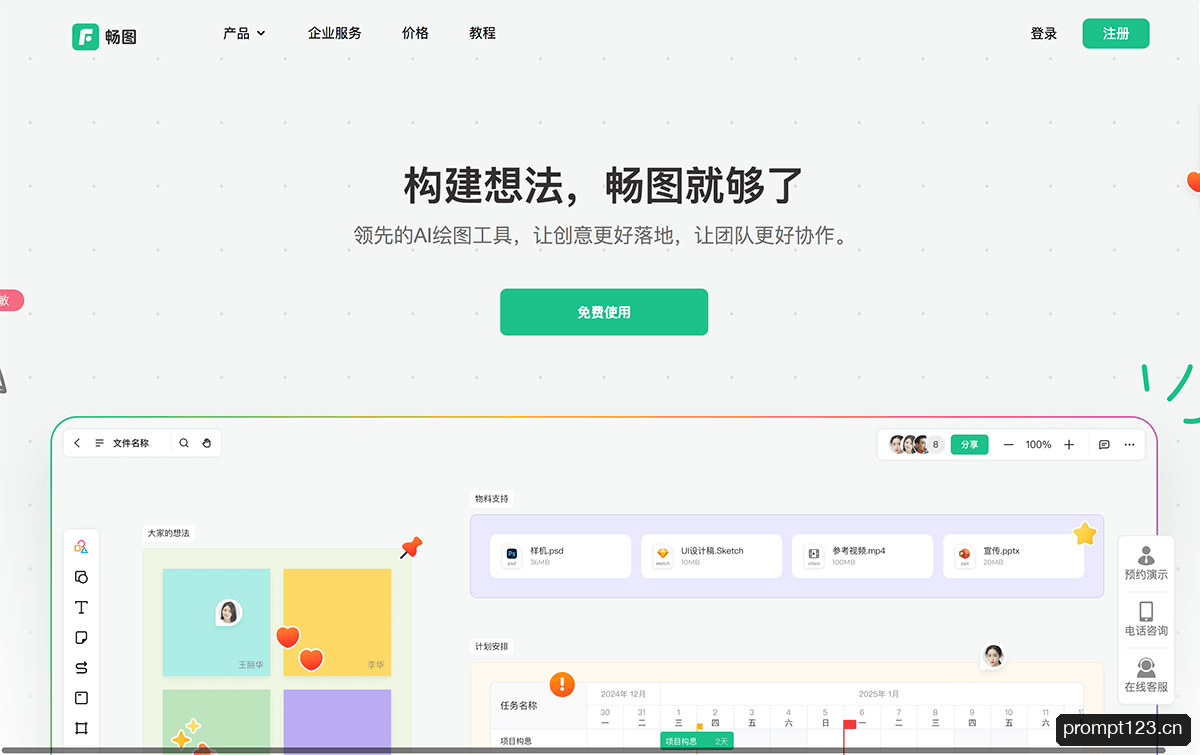1200x755 pixels.
Task: Open the UI设计稿.Sketch file card
Action: 711,556
